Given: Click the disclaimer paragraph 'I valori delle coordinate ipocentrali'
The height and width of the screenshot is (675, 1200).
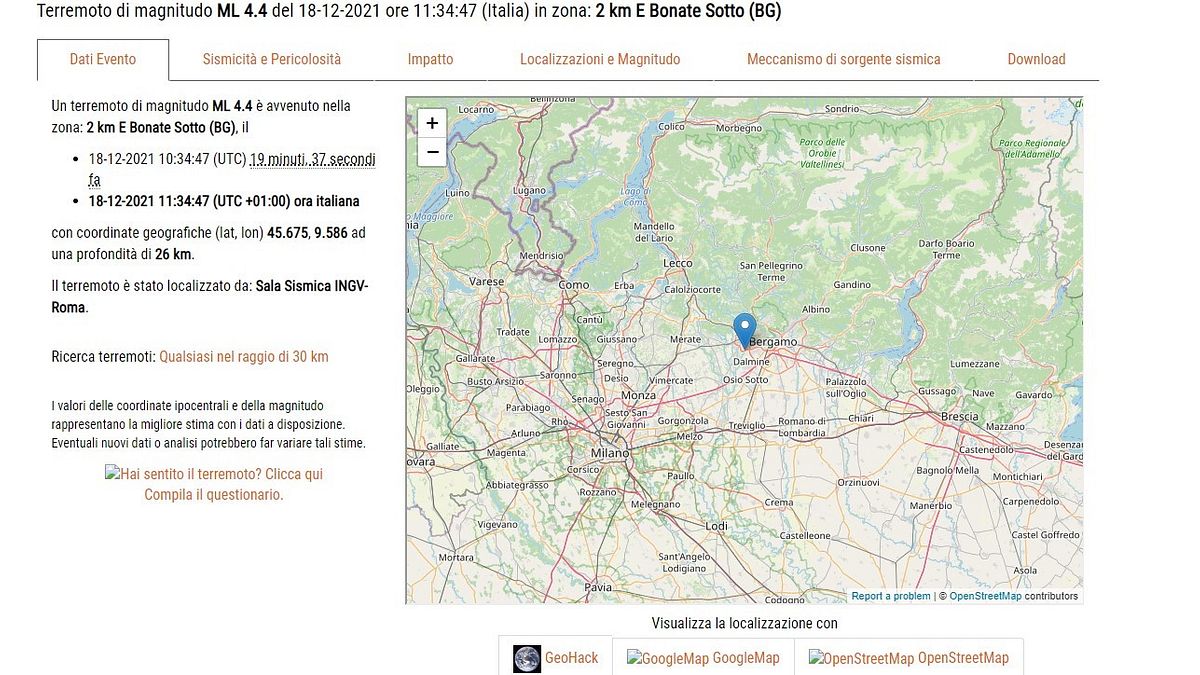Looking at the screenshot, I should pyautogui.click(x=209, y=424).
